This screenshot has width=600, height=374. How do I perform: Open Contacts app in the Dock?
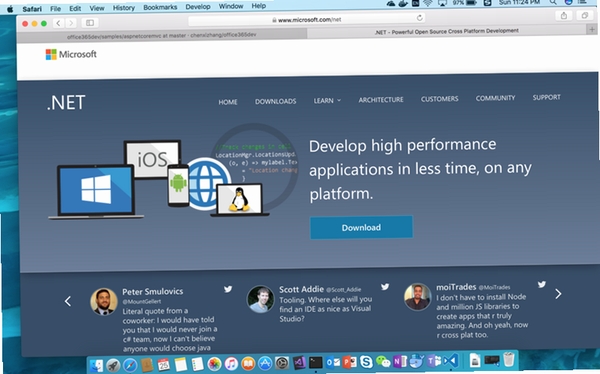click(x=147, y=365)
